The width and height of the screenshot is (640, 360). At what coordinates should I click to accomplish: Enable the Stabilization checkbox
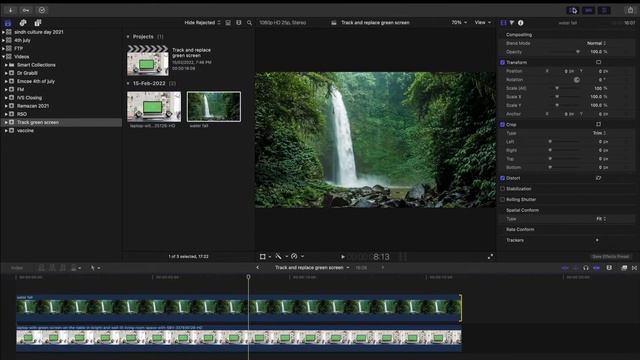[502, 189]
